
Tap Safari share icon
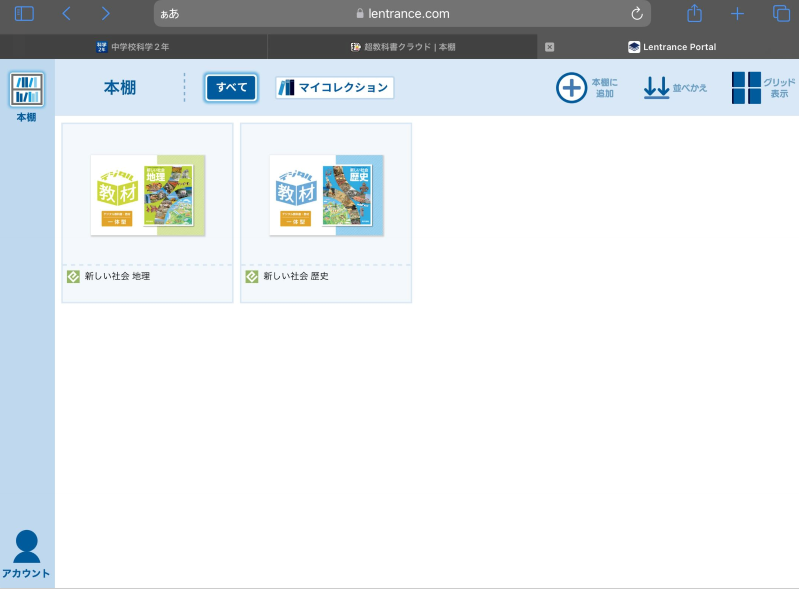(x=695, y=14)
